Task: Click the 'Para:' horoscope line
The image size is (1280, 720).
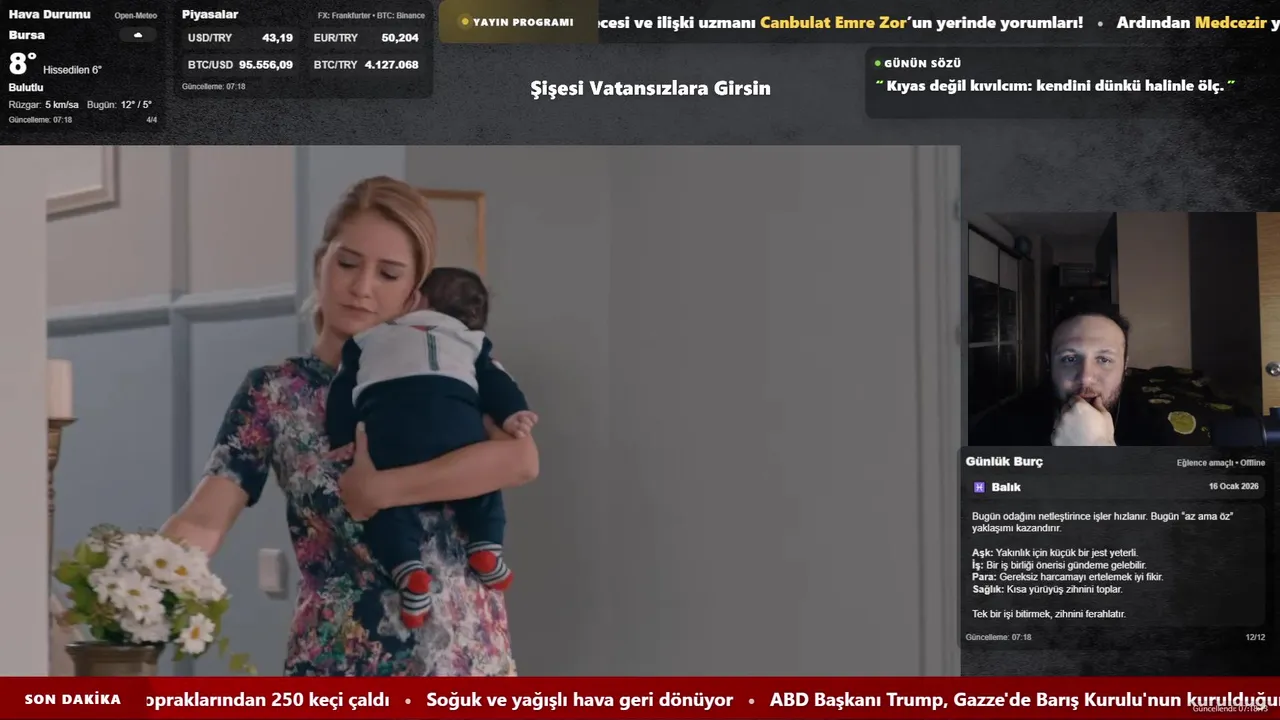Action: [1067, 577]
